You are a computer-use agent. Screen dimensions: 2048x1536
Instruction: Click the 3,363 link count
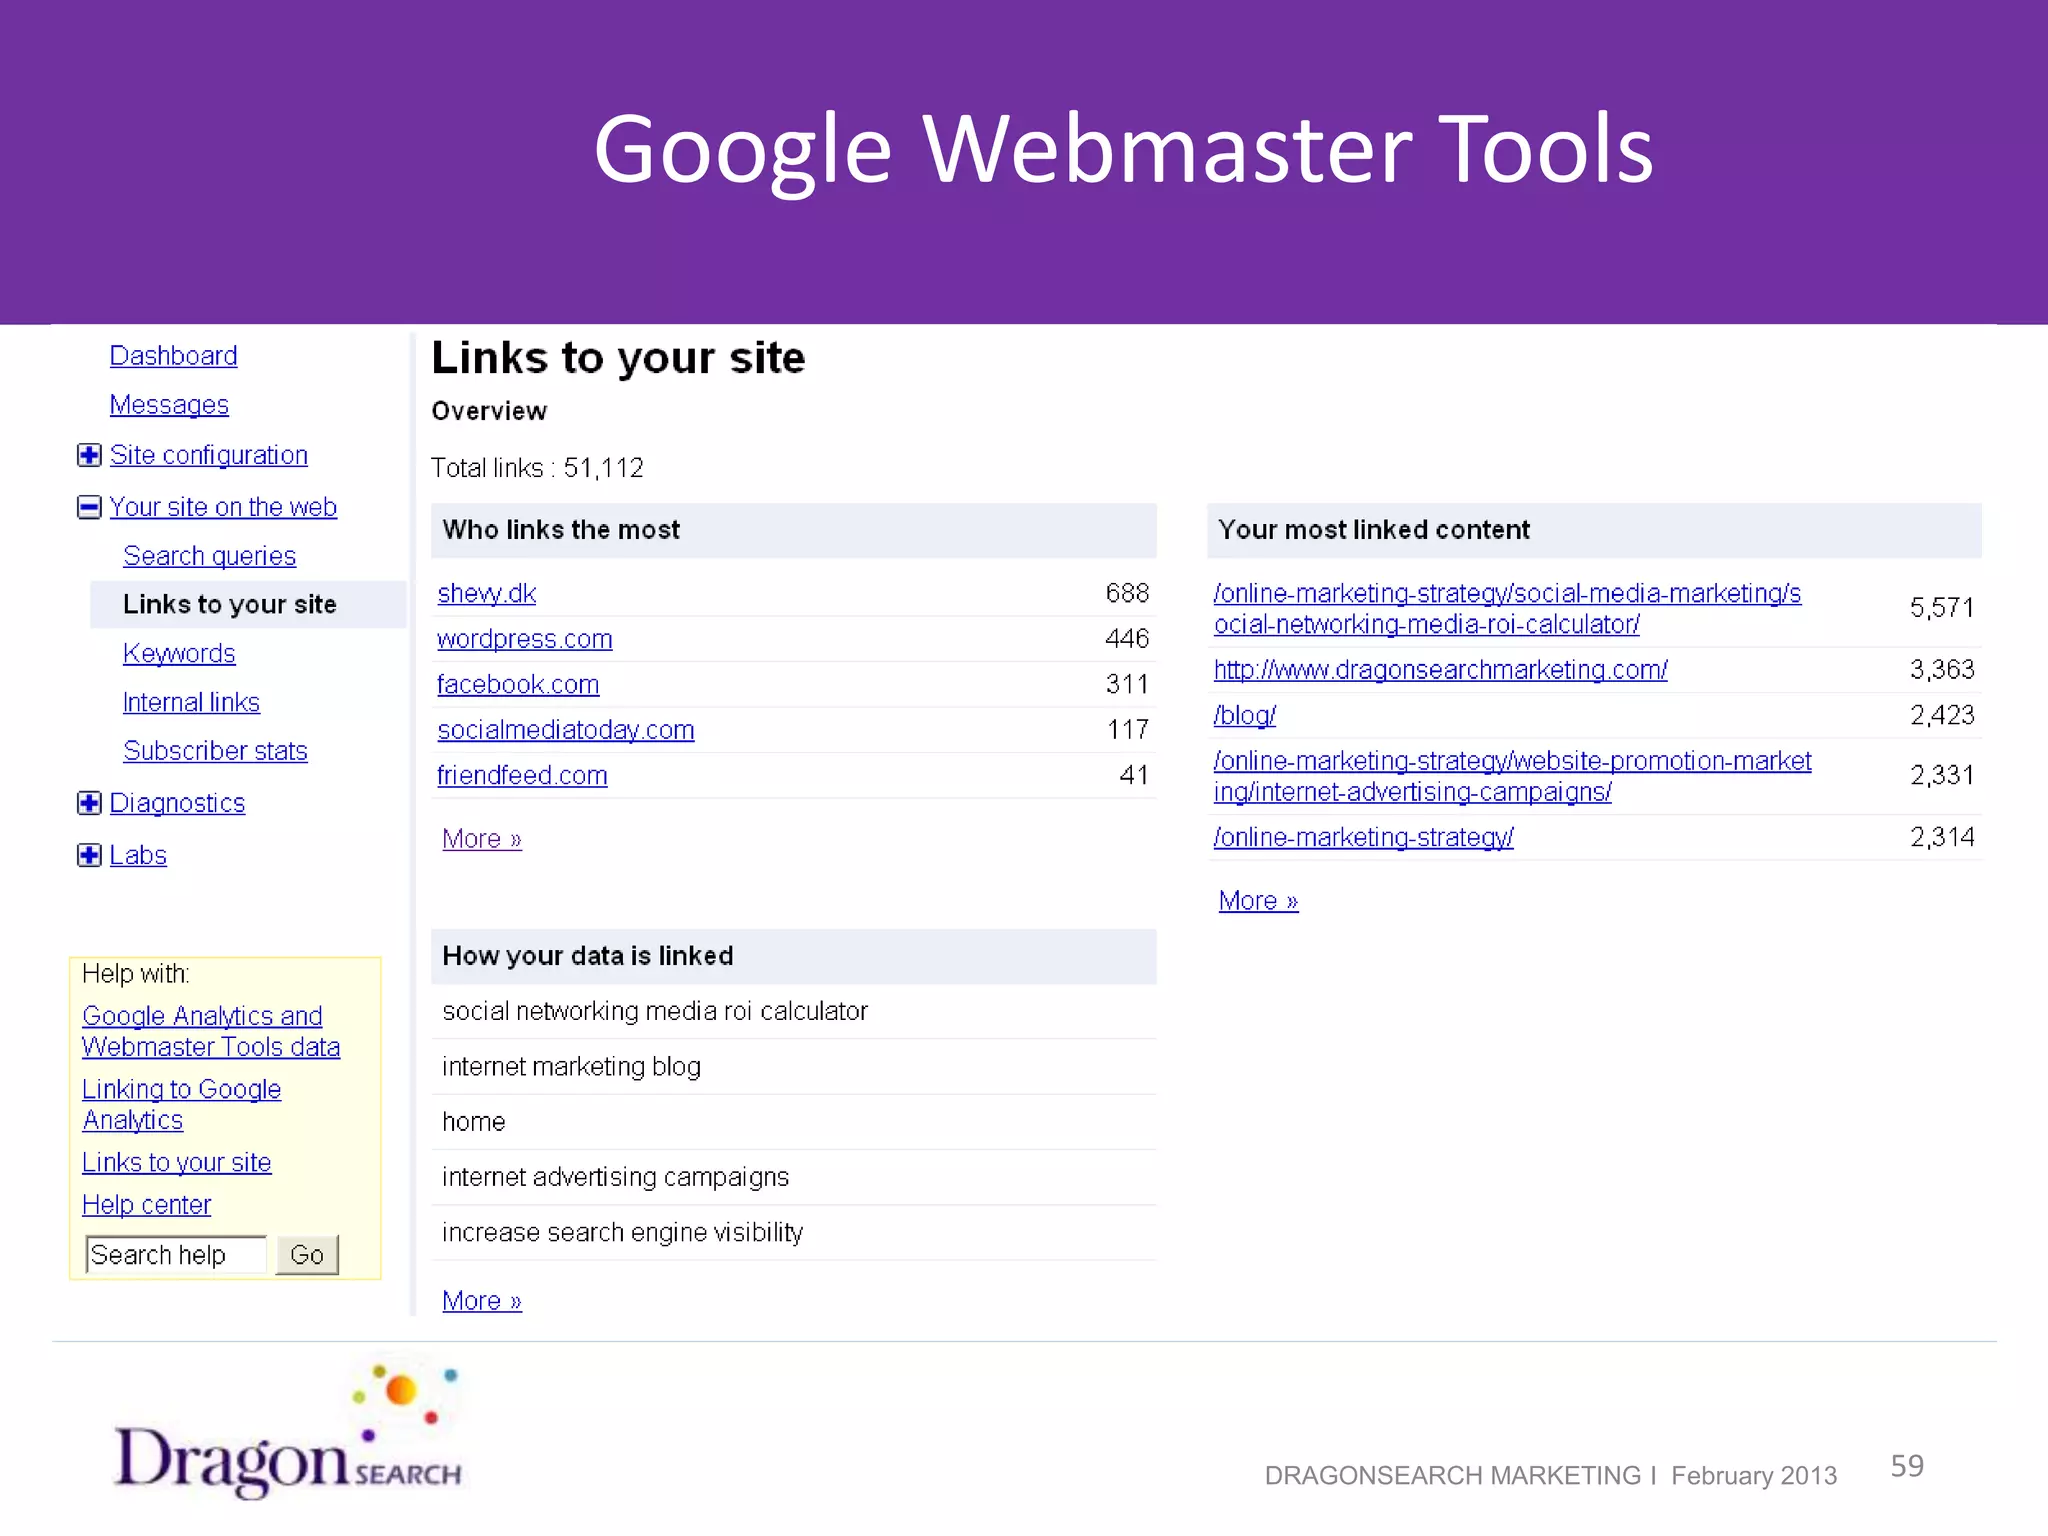click(1942, 669)
